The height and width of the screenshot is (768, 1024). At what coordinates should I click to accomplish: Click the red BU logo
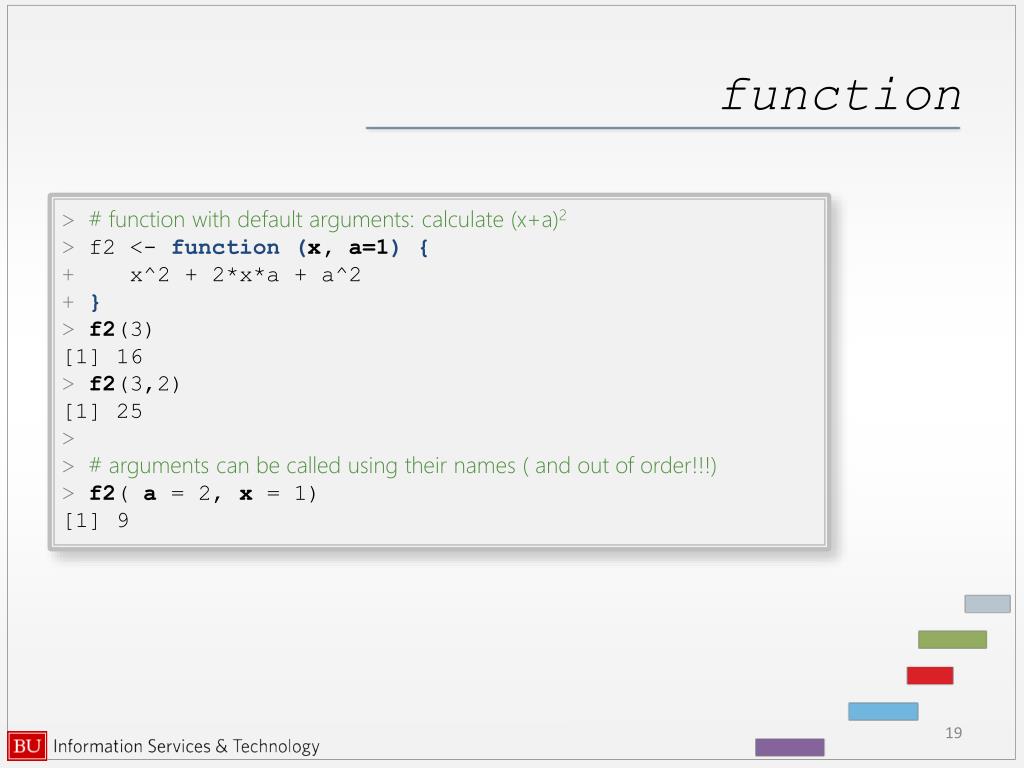coord(27,745)
